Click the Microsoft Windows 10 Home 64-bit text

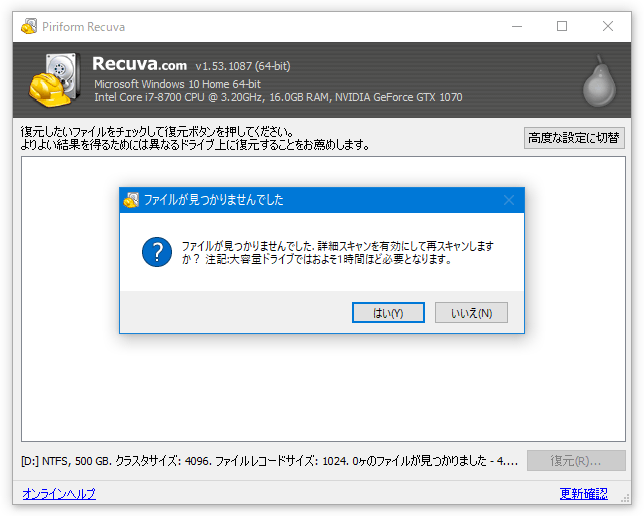(177, 84)
